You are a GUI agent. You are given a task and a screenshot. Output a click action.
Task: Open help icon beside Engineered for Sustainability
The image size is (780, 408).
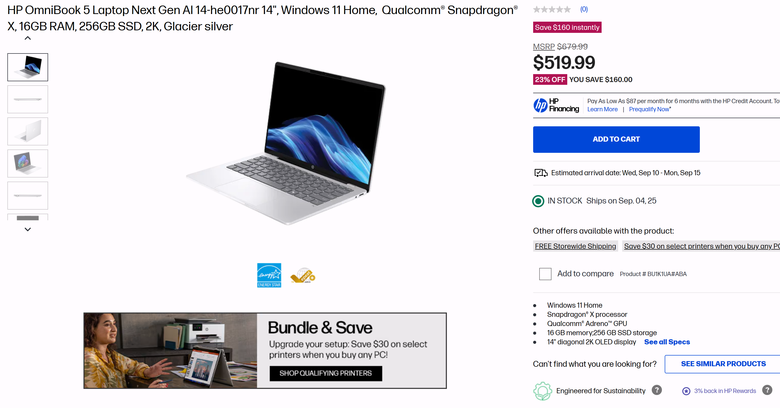[x=657, y=390]
